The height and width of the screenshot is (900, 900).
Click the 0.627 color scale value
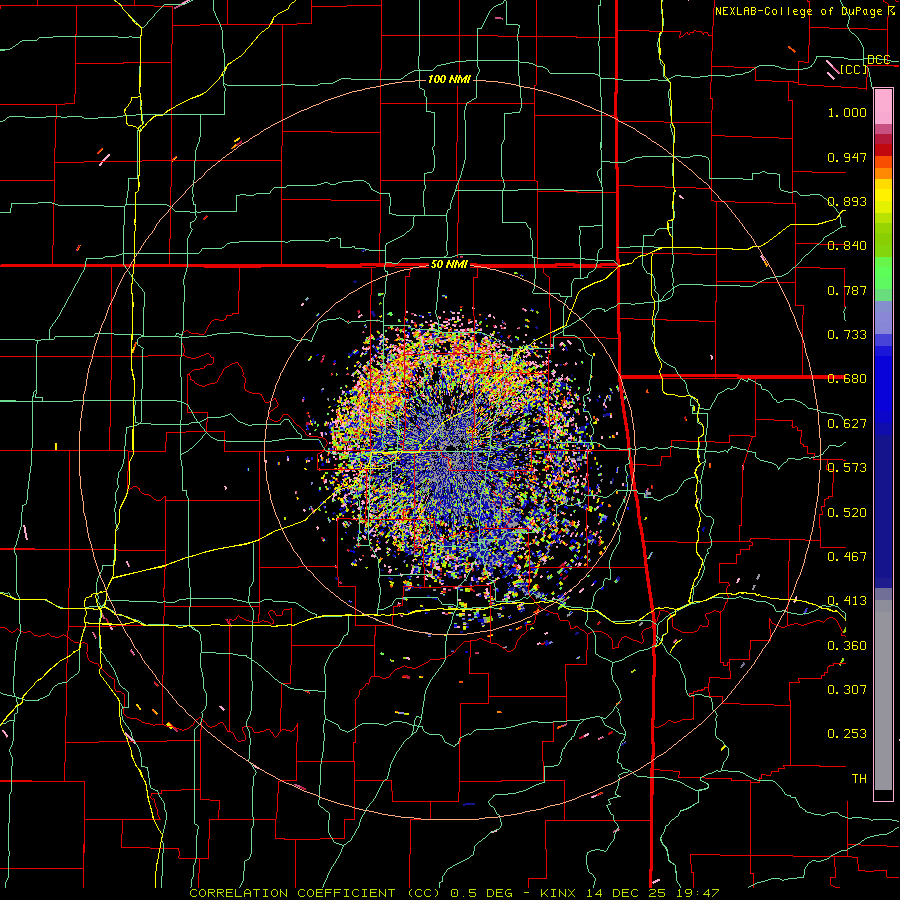pos(847,424)
